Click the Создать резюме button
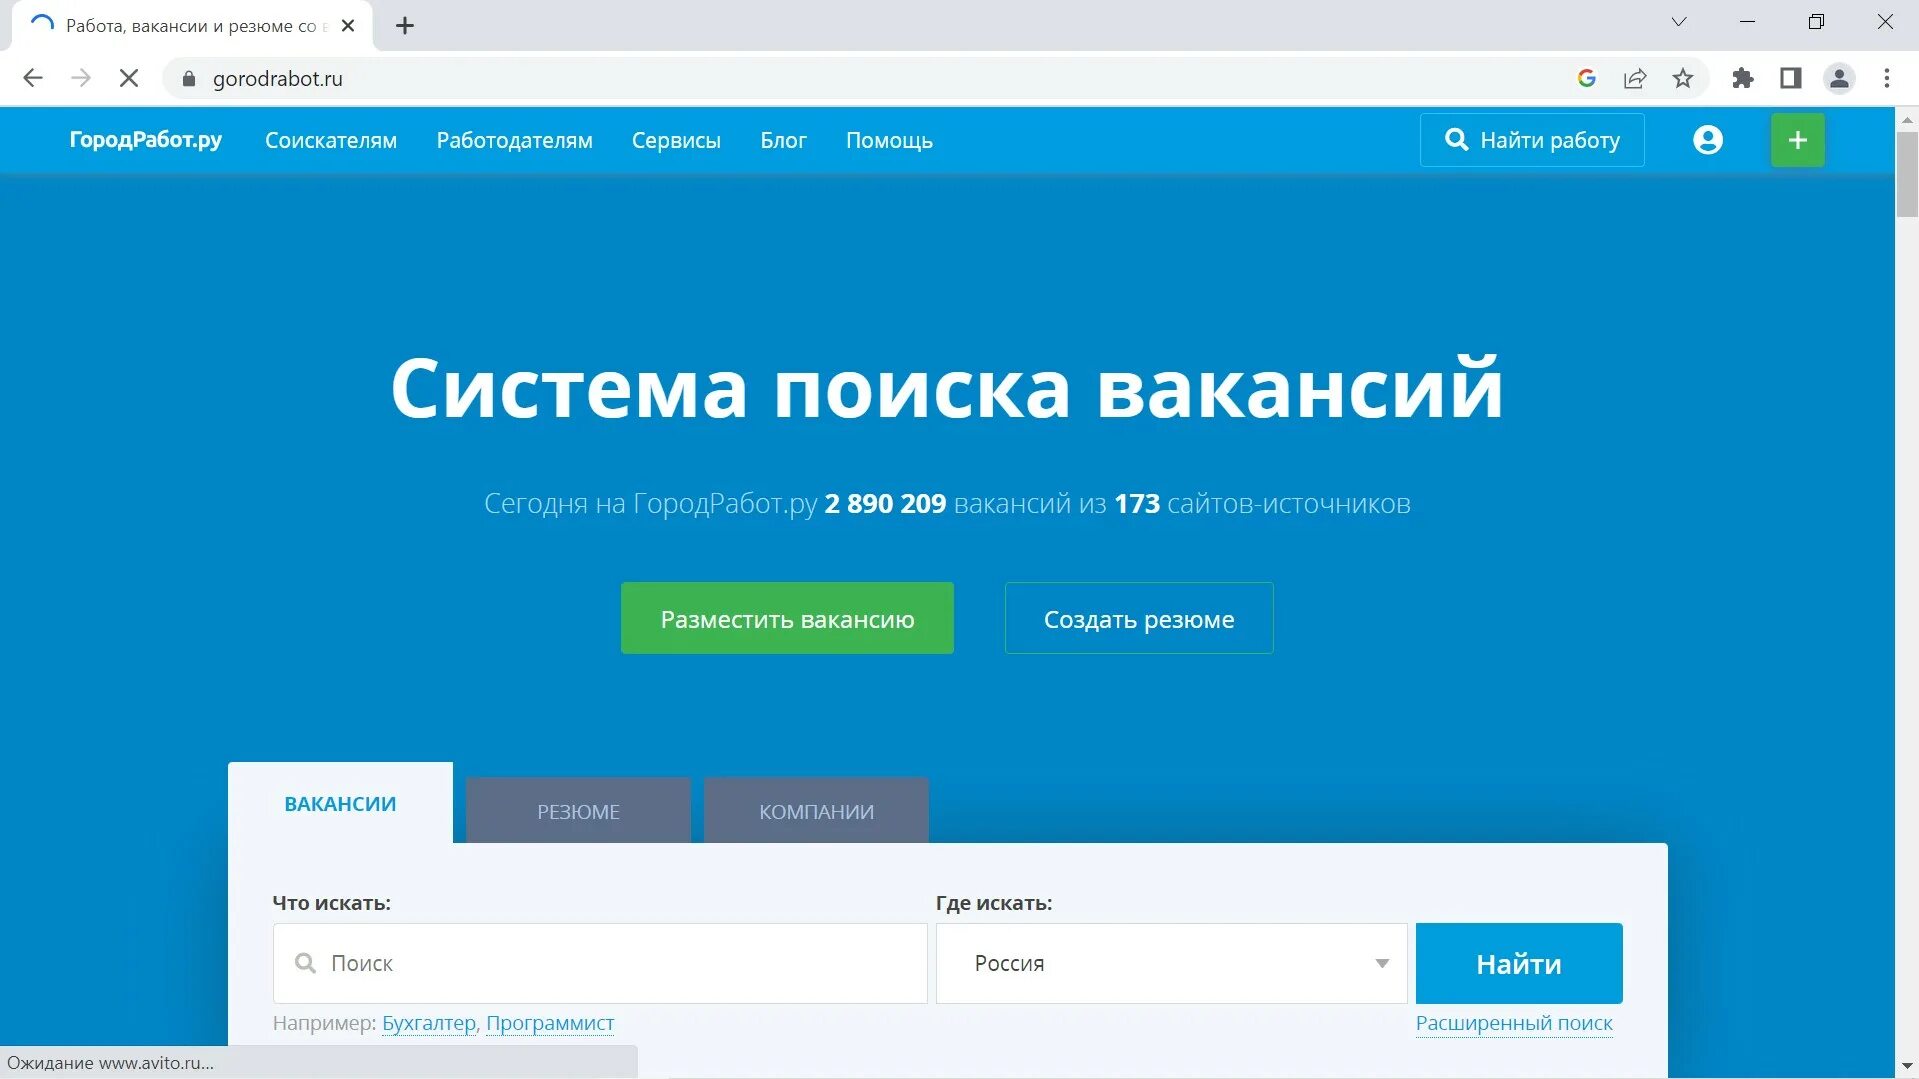 click(x=1139, y=618)
